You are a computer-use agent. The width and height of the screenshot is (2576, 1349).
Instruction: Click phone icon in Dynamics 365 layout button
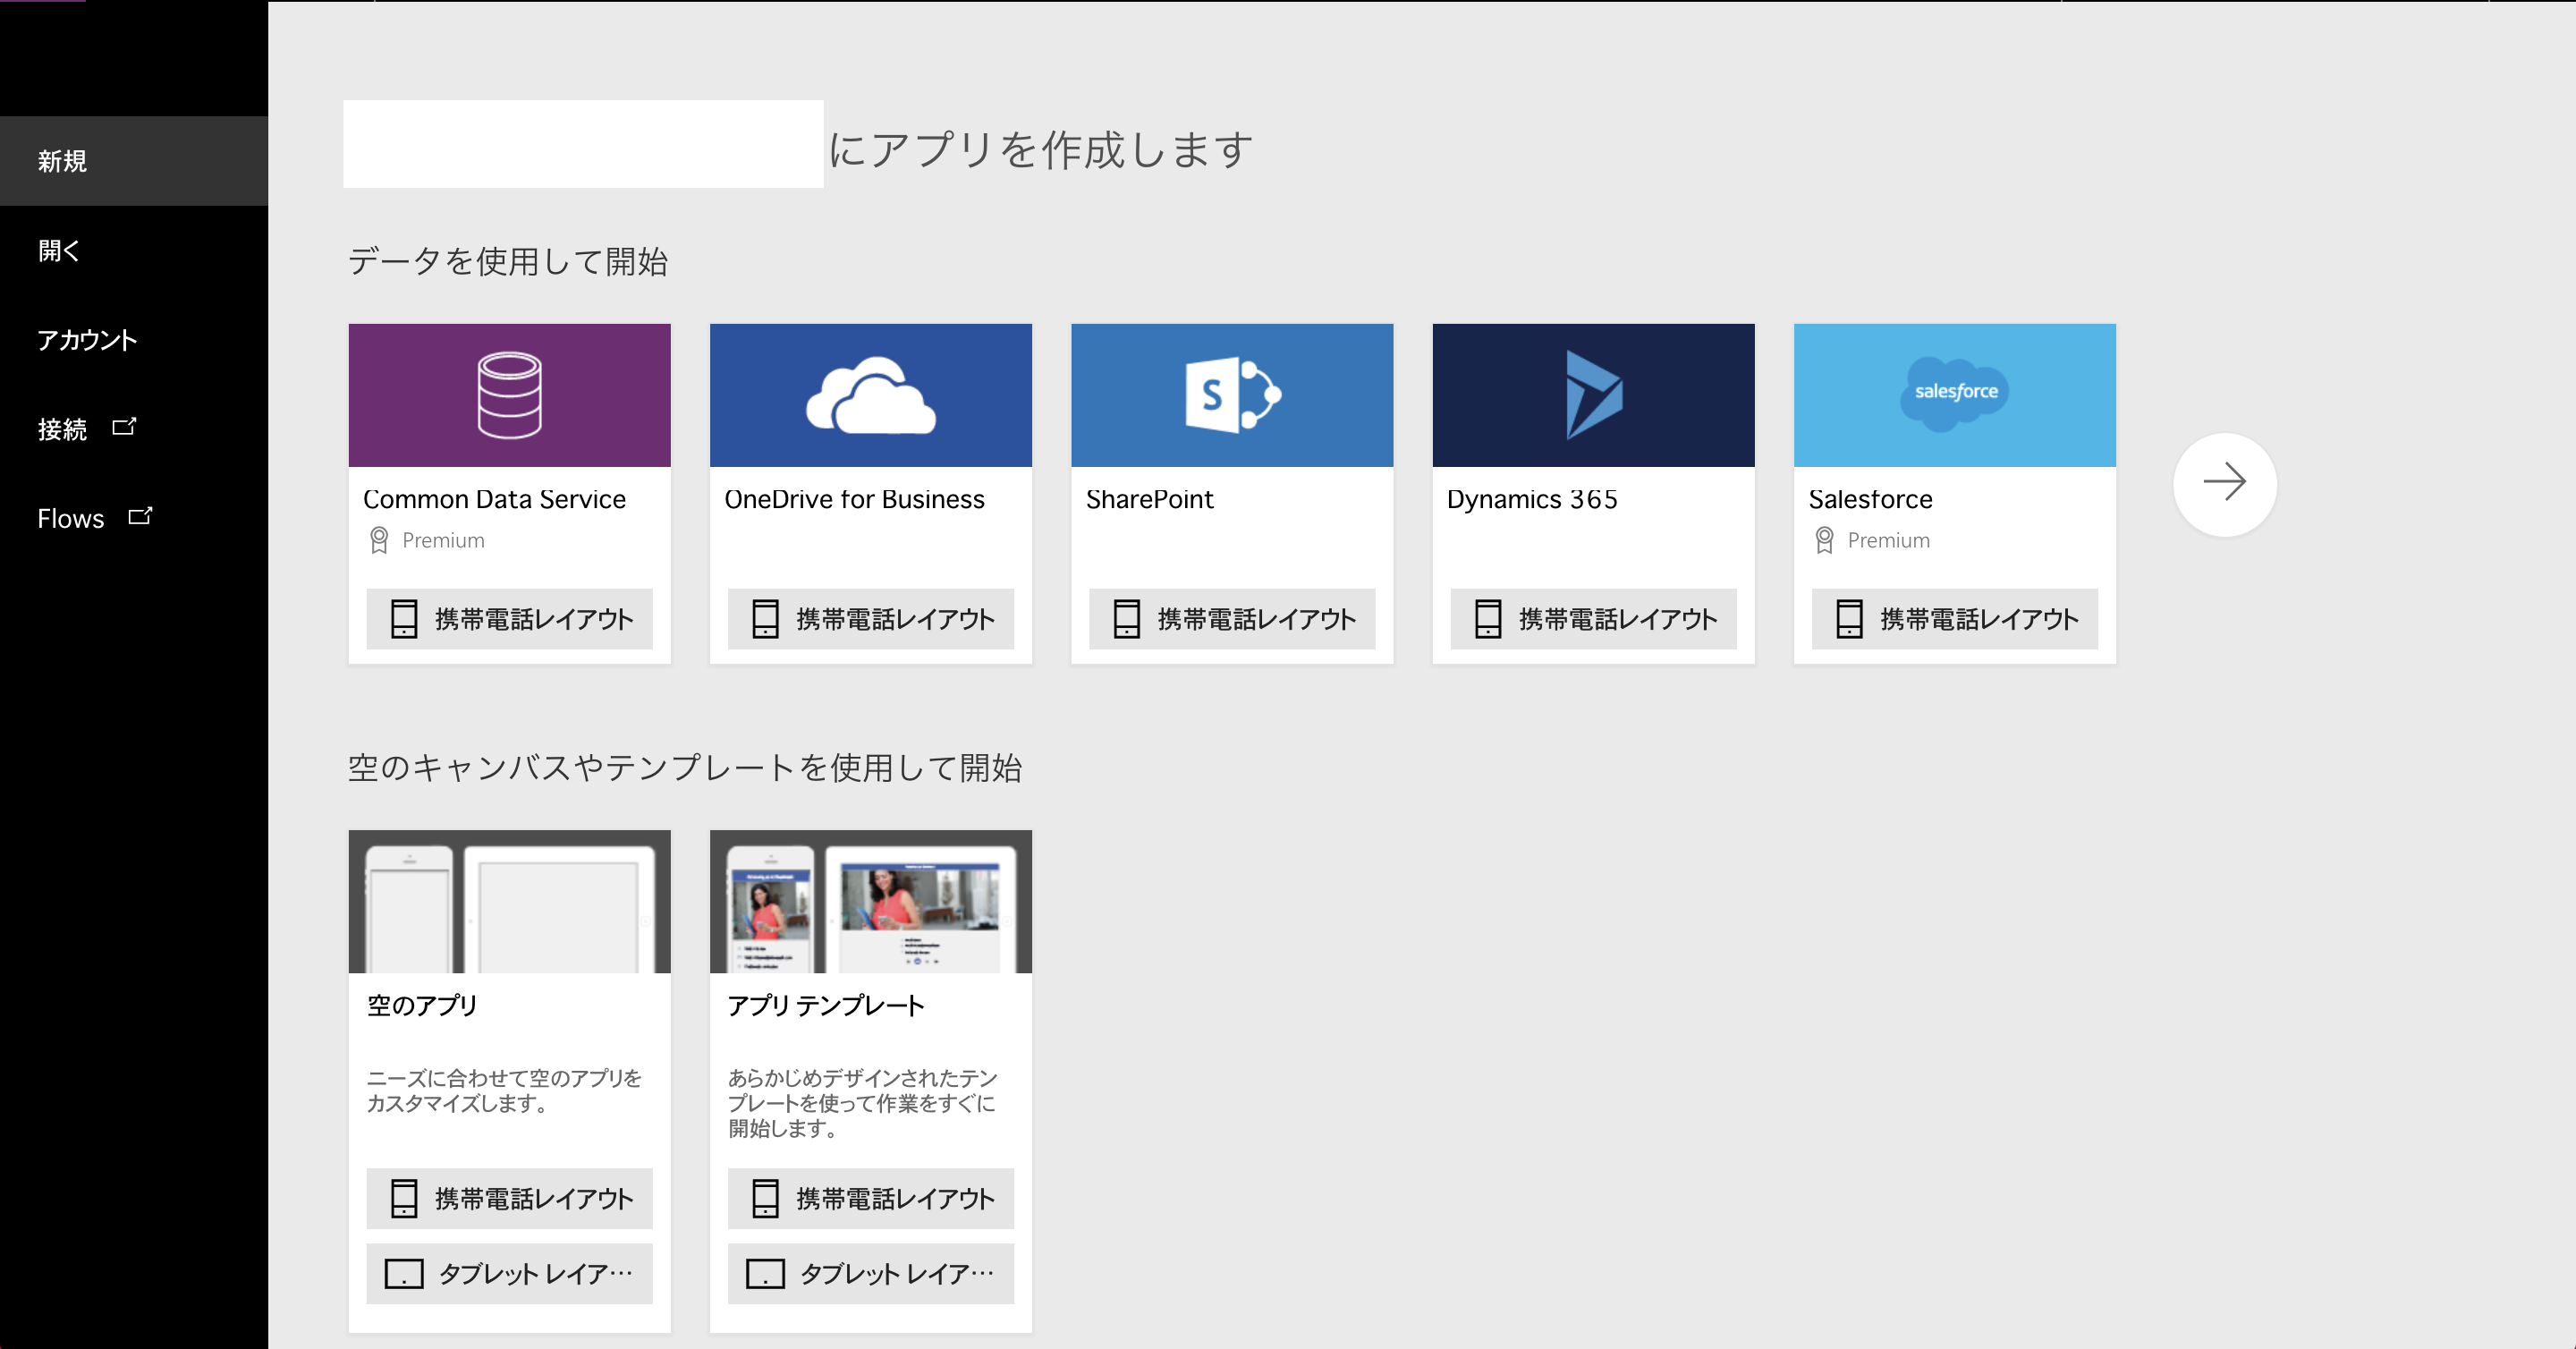1487,619
